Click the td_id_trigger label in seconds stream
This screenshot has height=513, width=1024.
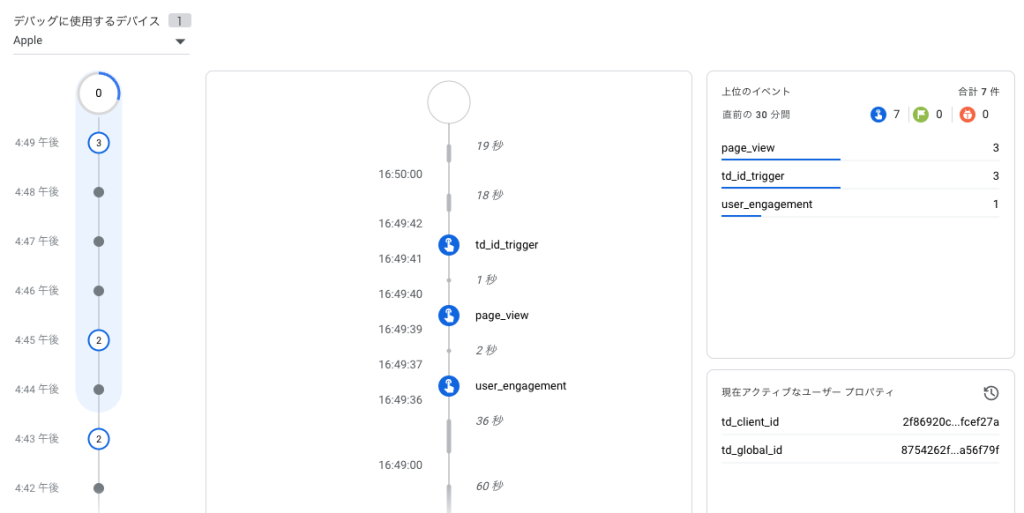click(506, 245)
